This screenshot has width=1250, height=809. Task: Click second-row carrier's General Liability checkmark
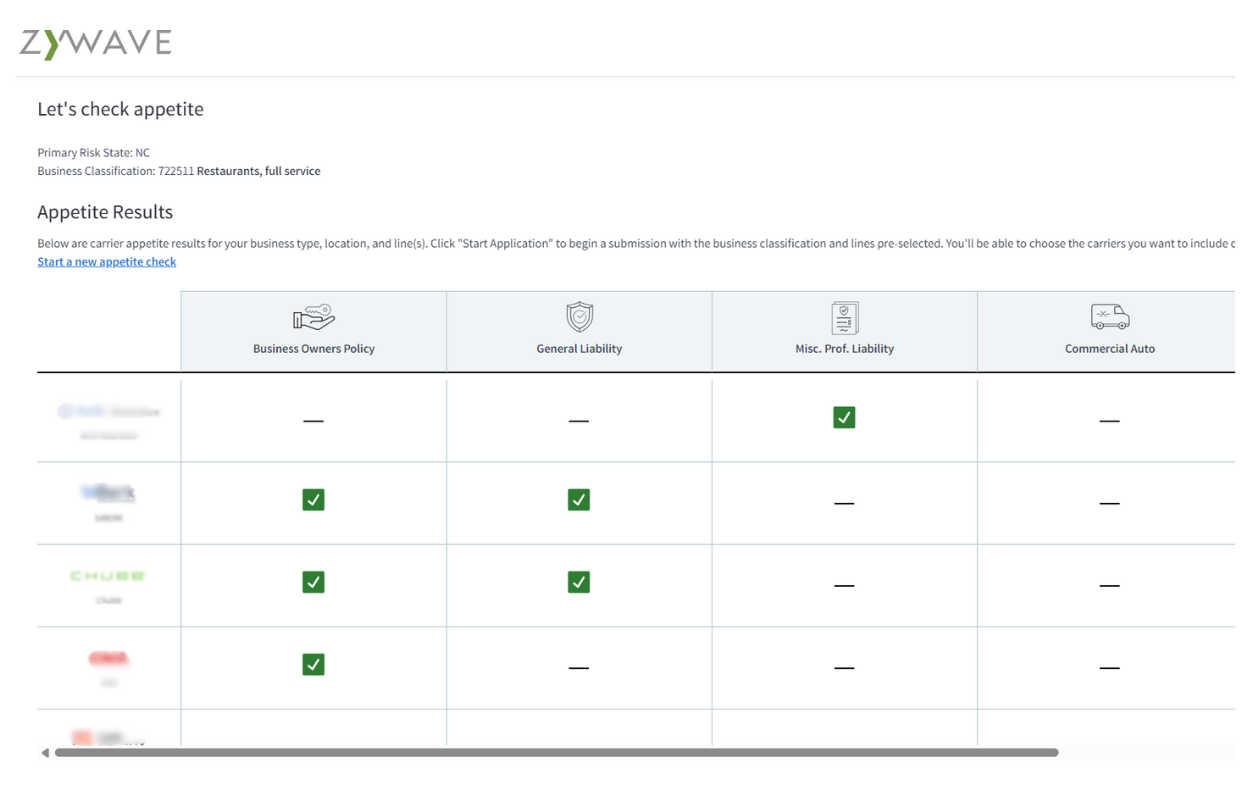(x=578, y=500)
